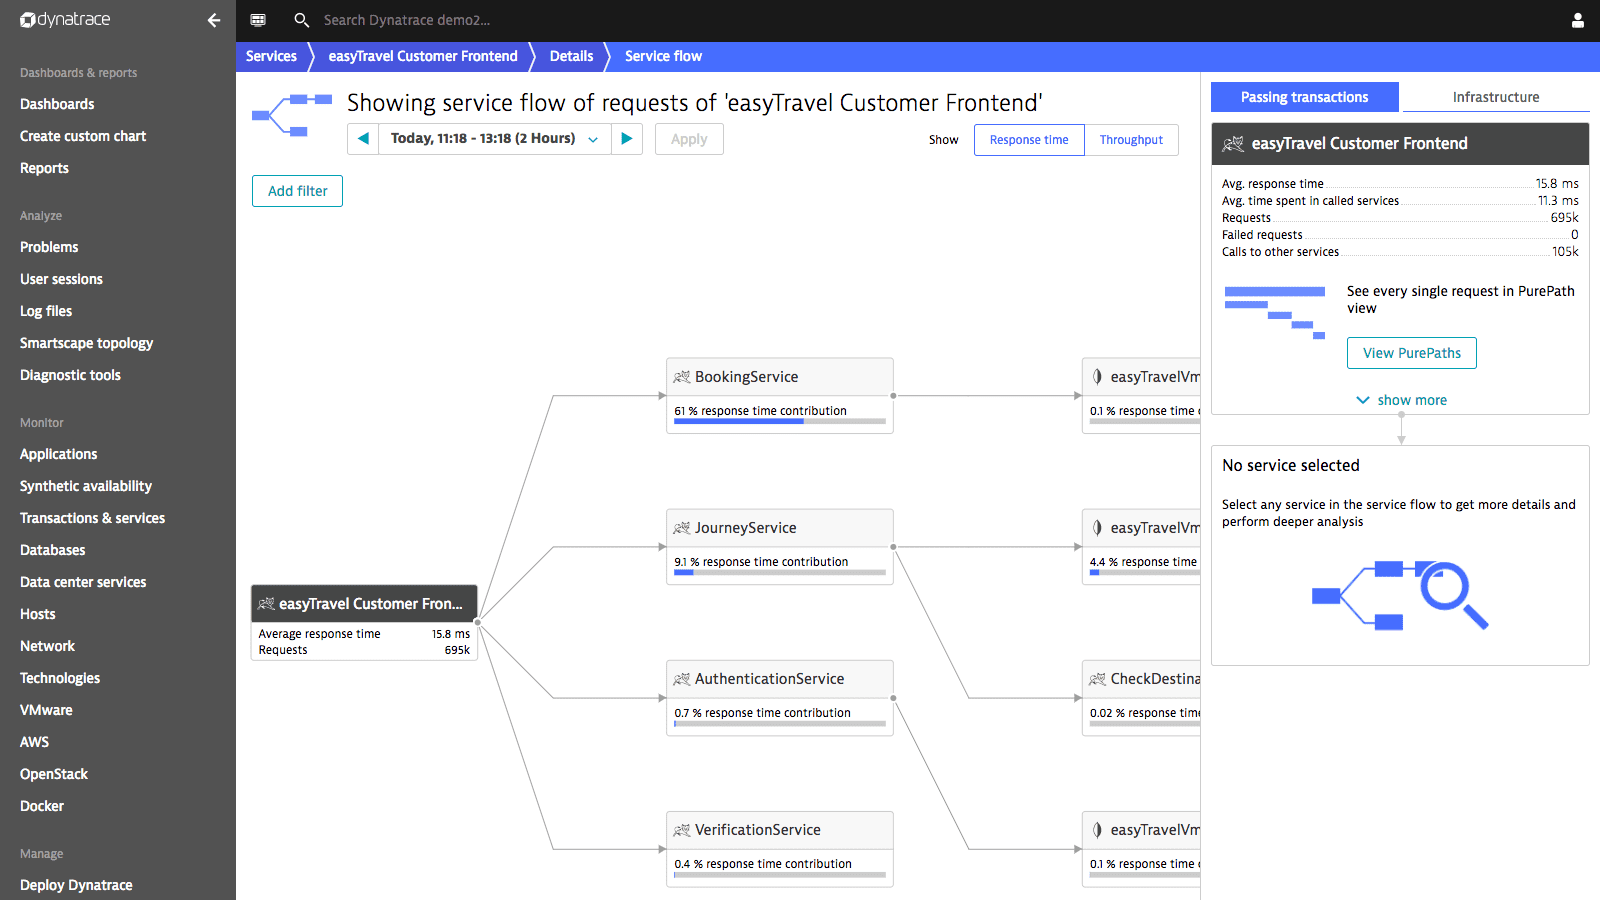Click the service icon in right panel header
The image size is (1600, 900).
pos(1233,144)
